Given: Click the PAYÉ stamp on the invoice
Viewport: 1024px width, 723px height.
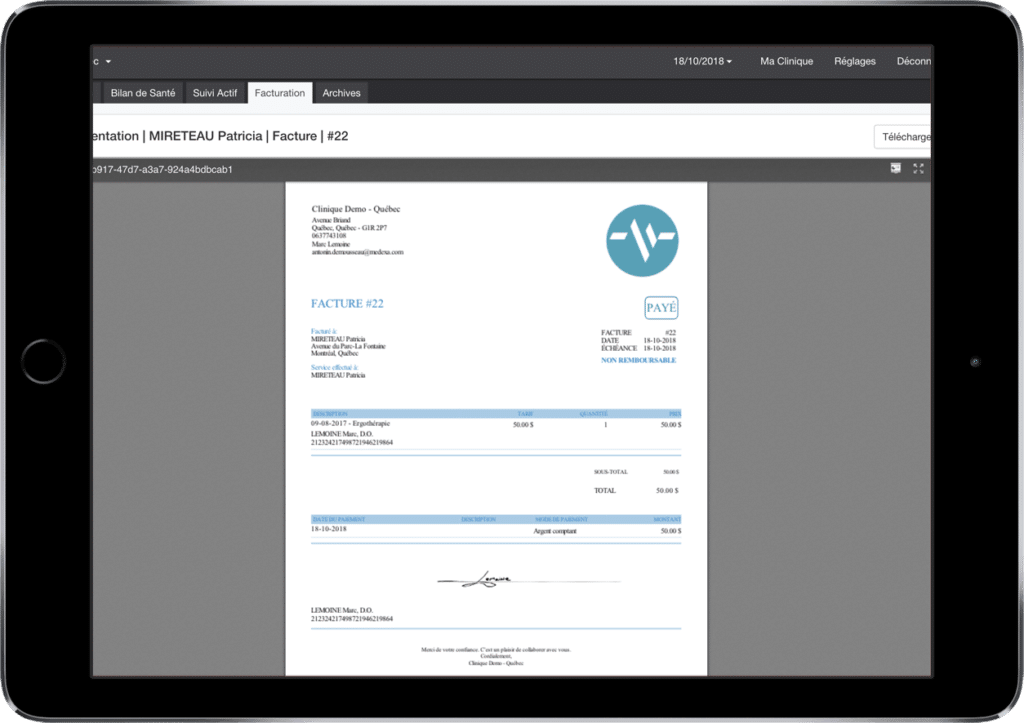Looking at the screenshot, I should 661,308.
